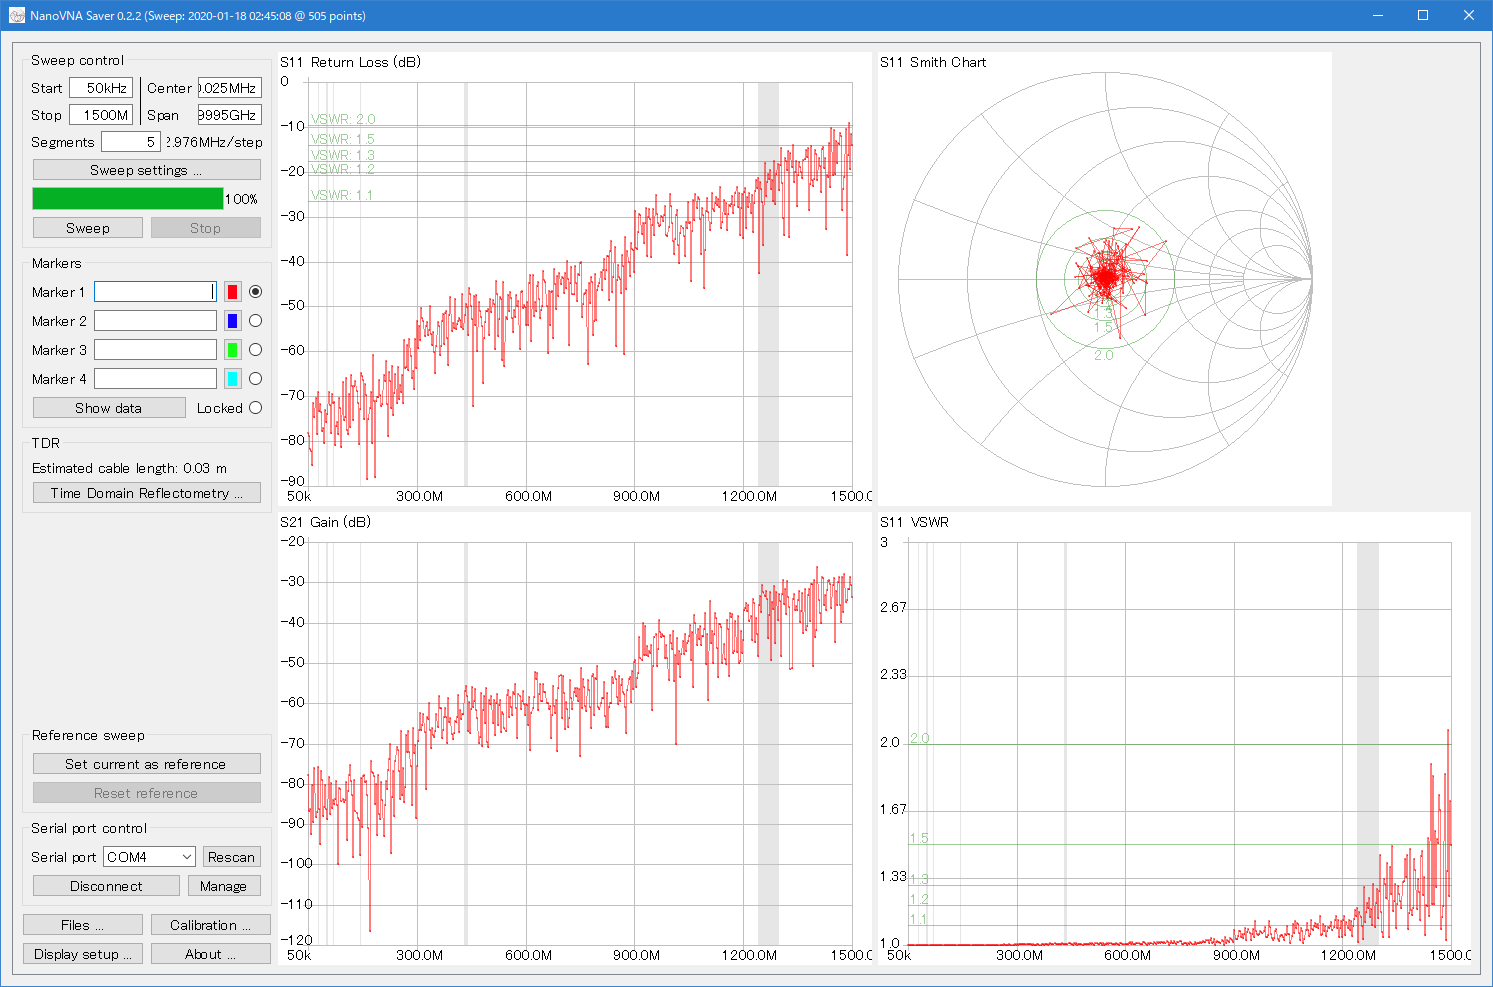Rescan the serial ports

[x=232, y=857]
